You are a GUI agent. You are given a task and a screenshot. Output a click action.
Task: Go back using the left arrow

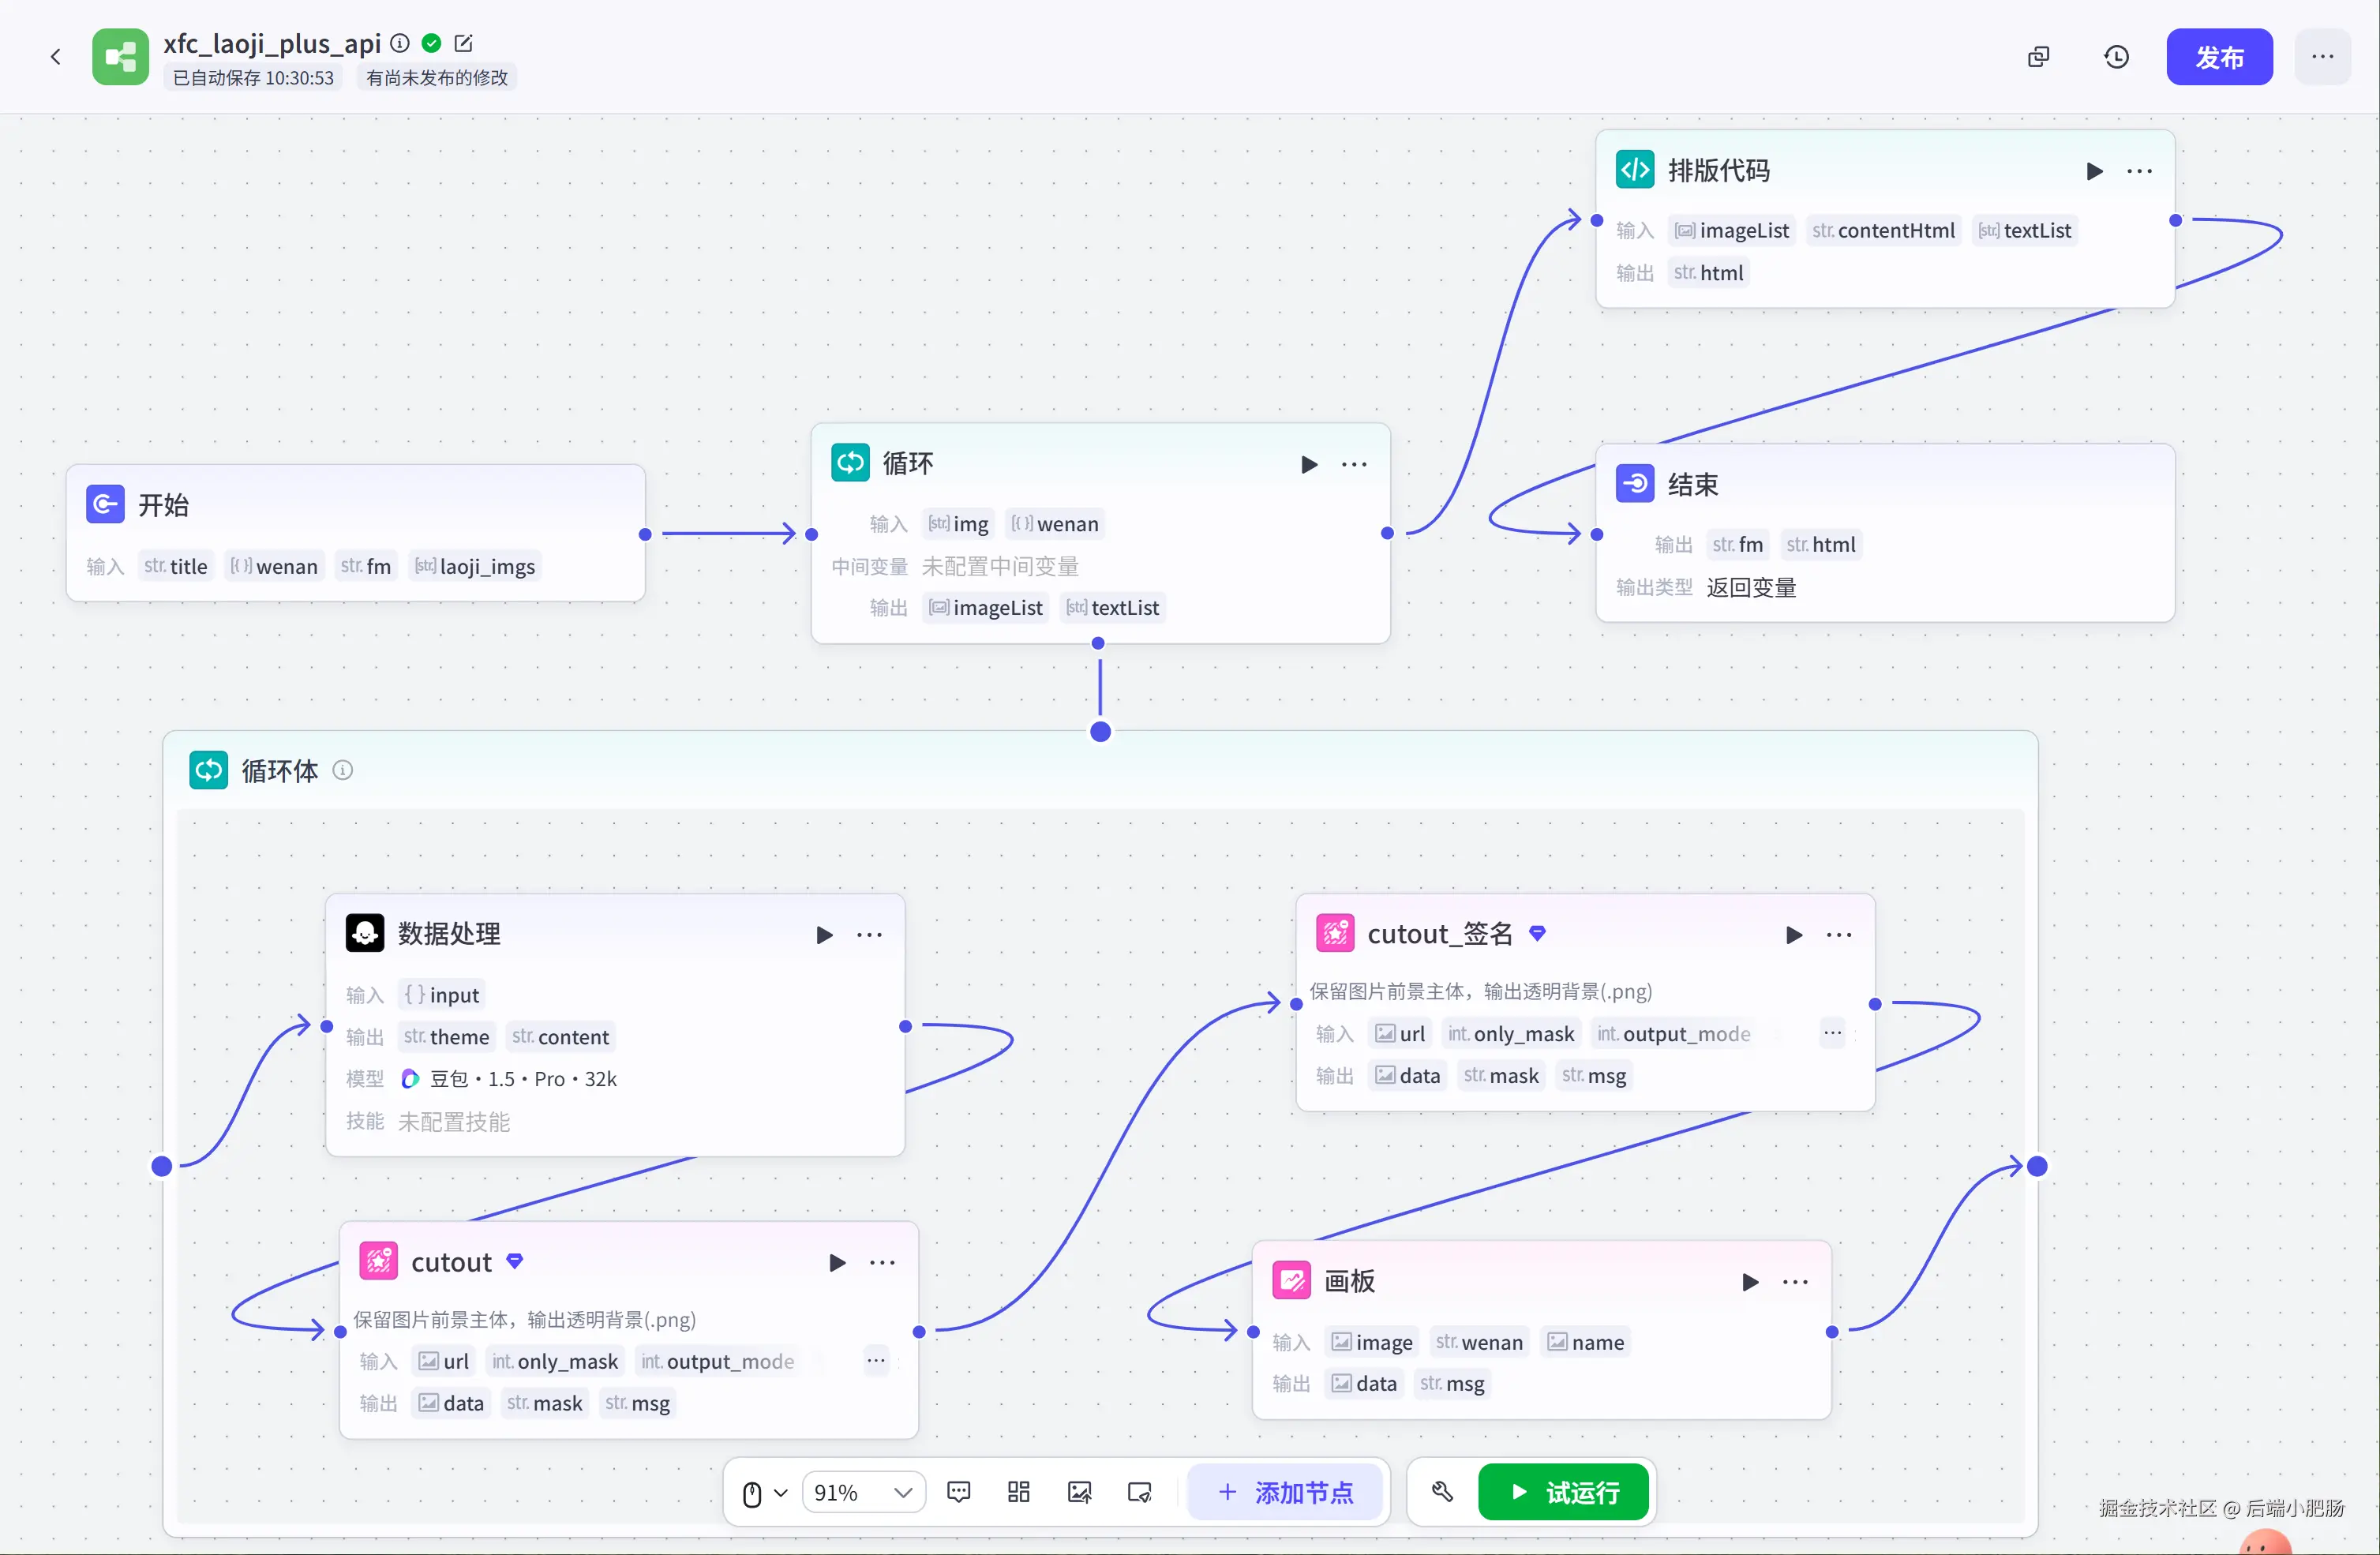coord(56,57)
